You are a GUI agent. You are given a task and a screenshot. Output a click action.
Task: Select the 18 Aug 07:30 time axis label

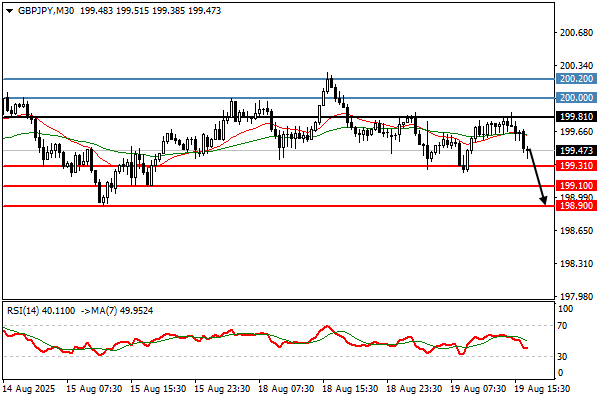(286, 389)
